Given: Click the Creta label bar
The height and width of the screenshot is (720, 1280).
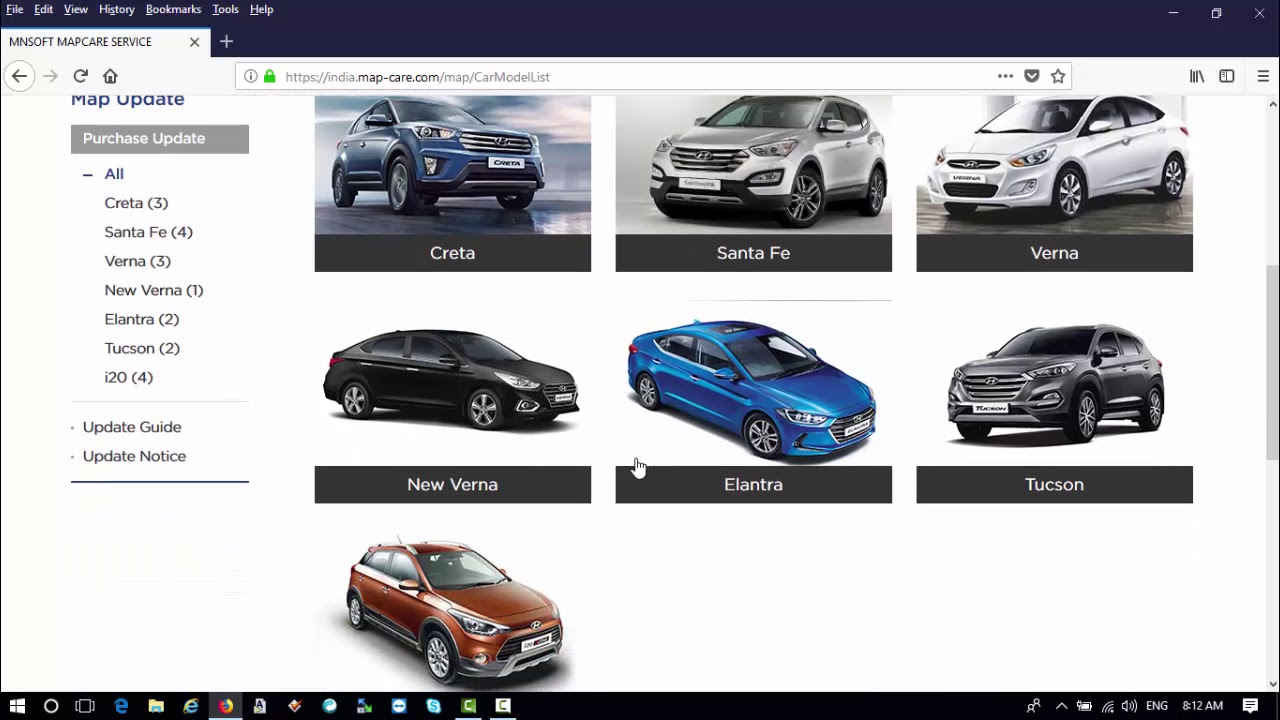Looking at the screenshot, I should [453, 253].
